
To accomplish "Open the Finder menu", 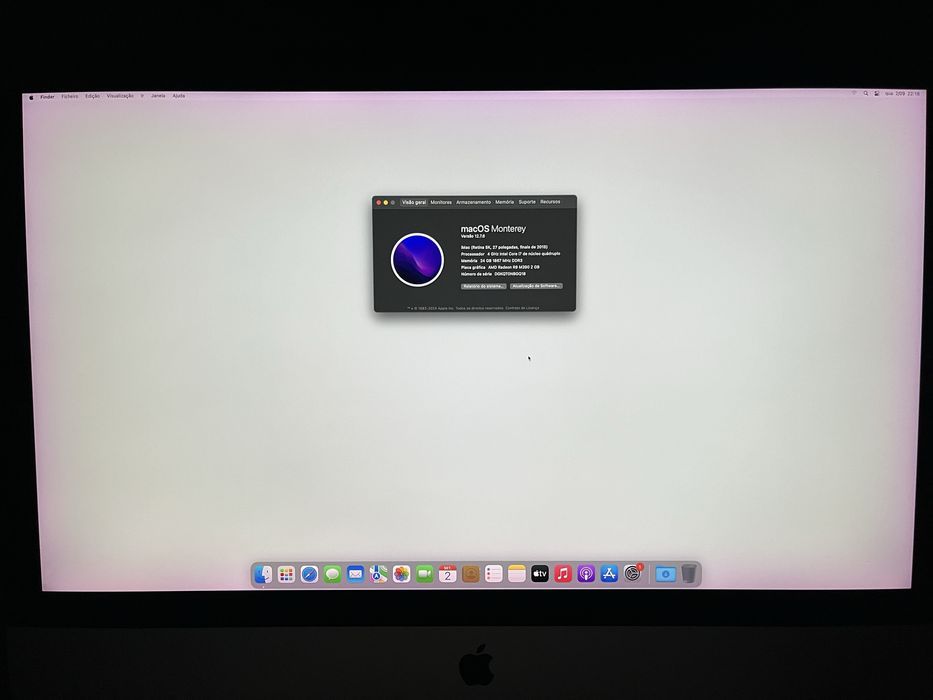I will pyautogui.click(x=48, y=97).
